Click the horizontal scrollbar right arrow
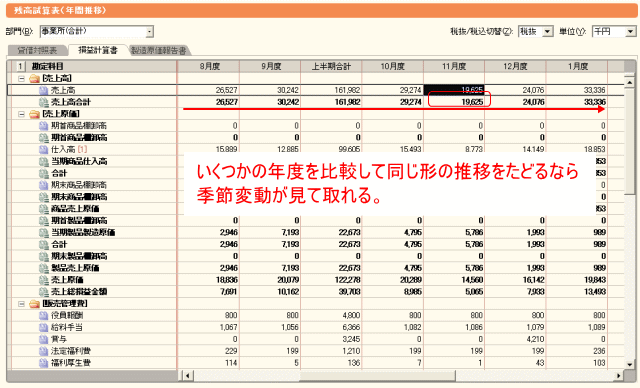This screenshot has height=388, width=640. (619, 375)
